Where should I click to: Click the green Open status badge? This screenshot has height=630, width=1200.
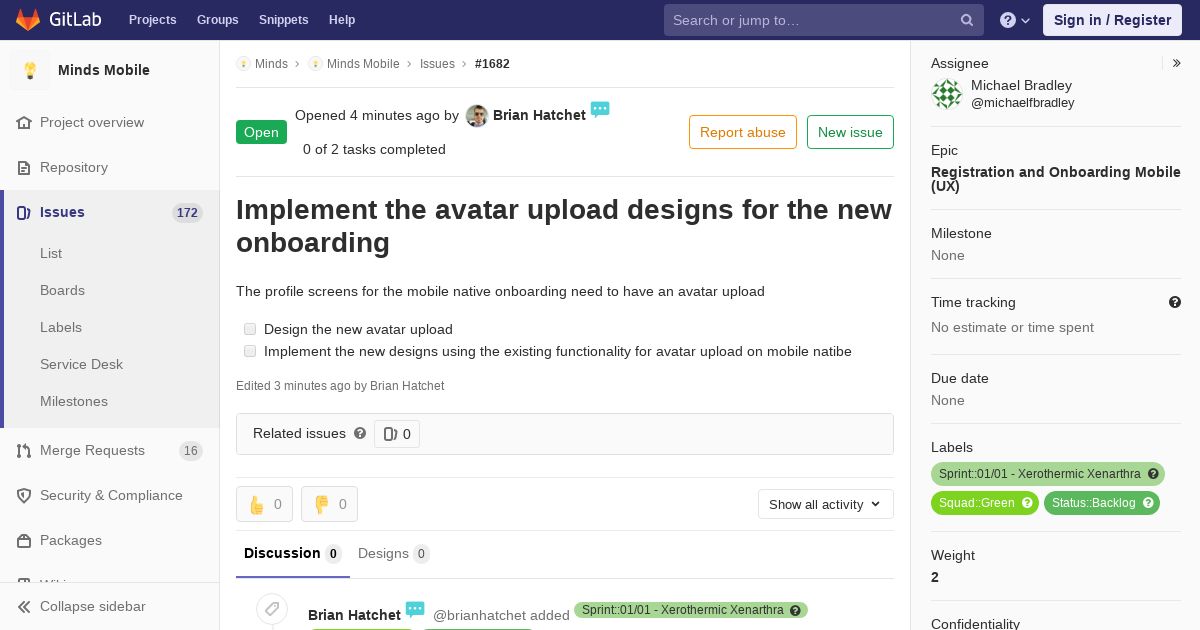(x=261, y=132)
